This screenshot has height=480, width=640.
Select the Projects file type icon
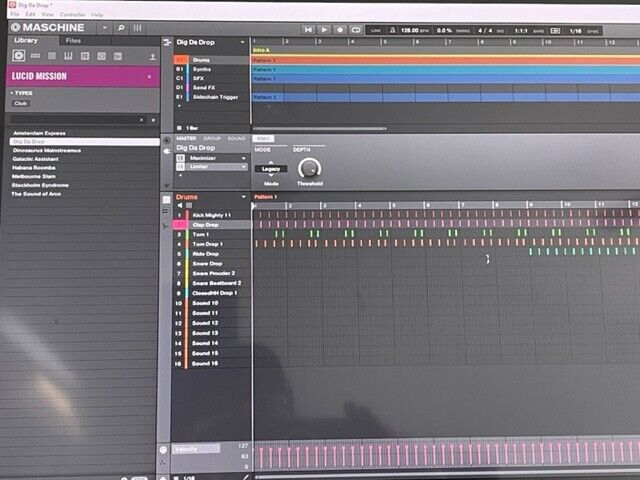point(18,56)
